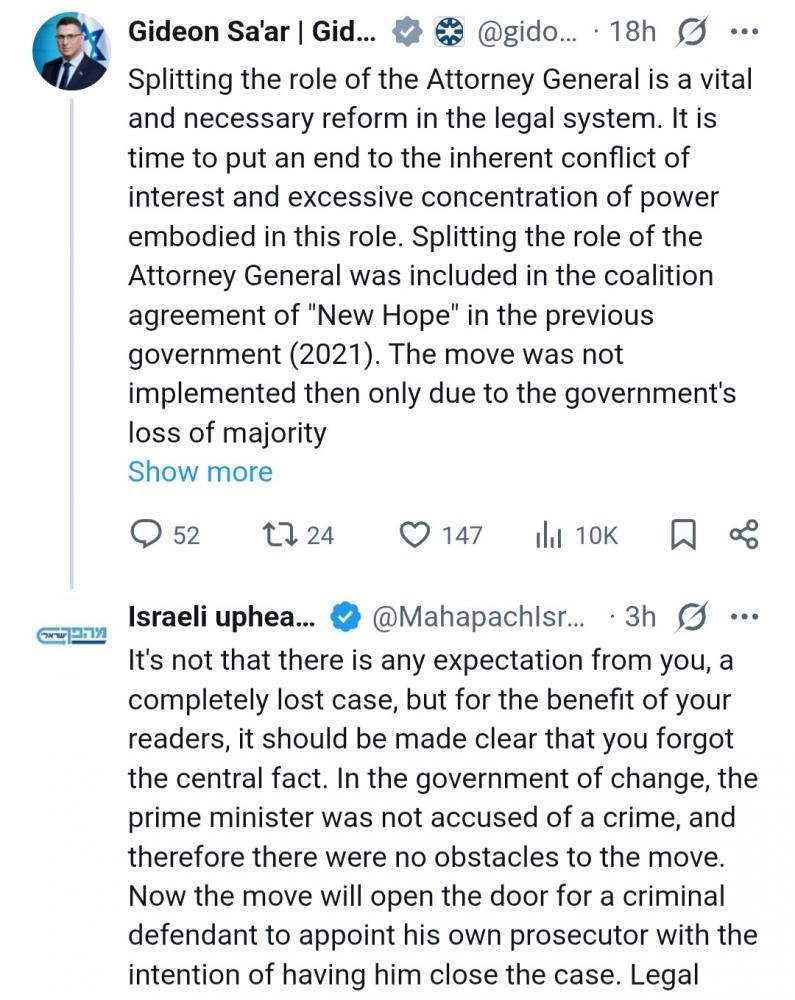Click the verified badge beside Israeli upheaval
Image resolution: width=795 pixels, height=1000 pixels.
tap(345, 617)
